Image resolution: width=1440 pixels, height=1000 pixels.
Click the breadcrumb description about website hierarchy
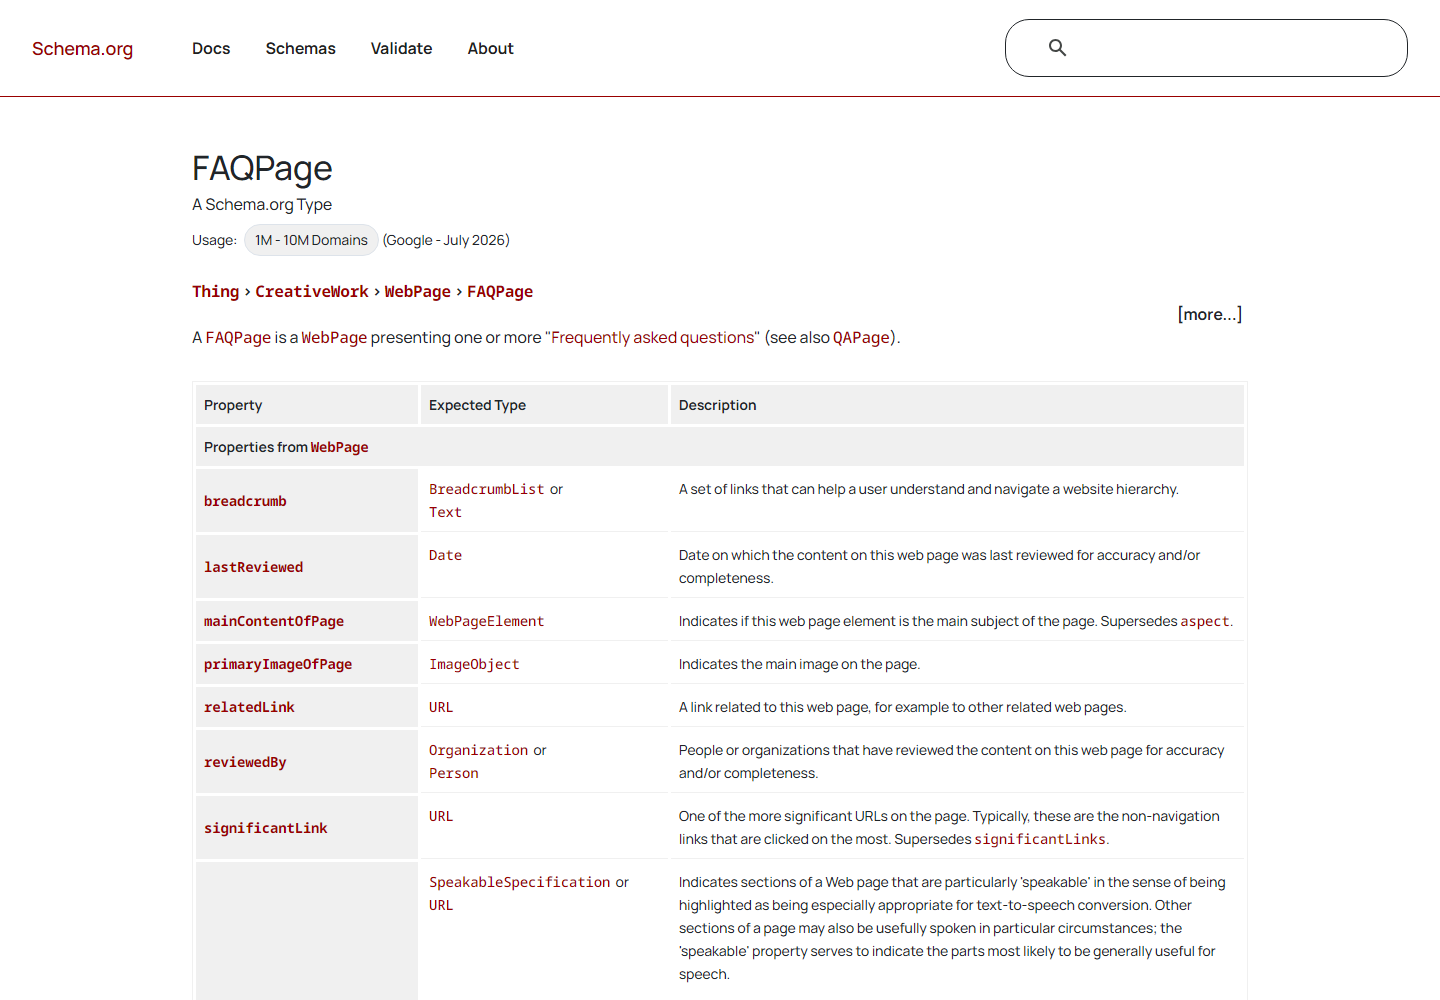(929, 489)
